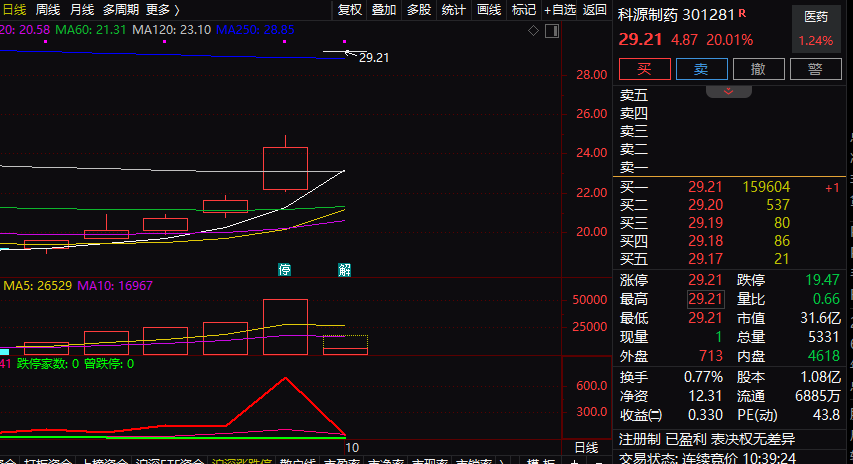This screenshot has height=464, width=853.
Task: Open the 画线 drawing tool
Action: pos(489,10)
